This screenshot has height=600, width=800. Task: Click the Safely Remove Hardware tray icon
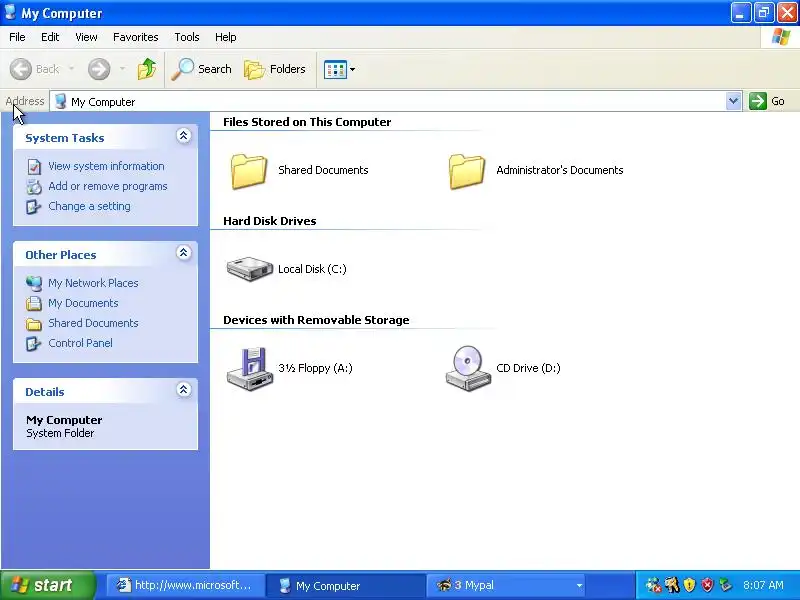725,585
